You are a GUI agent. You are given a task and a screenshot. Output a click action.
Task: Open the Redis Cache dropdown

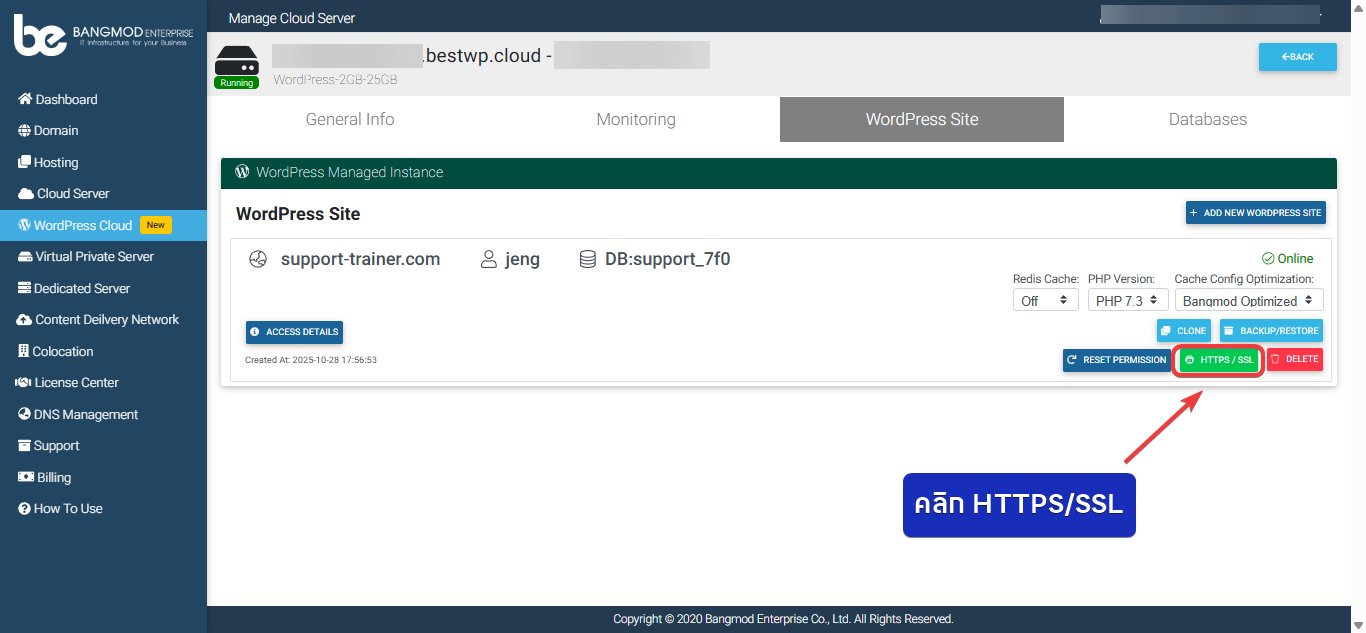(1045, 300)
